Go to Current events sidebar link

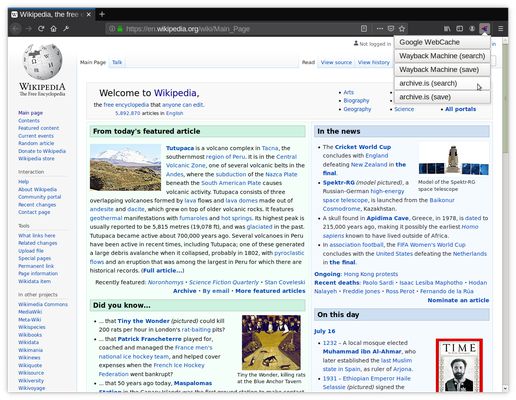pos(36,136)
